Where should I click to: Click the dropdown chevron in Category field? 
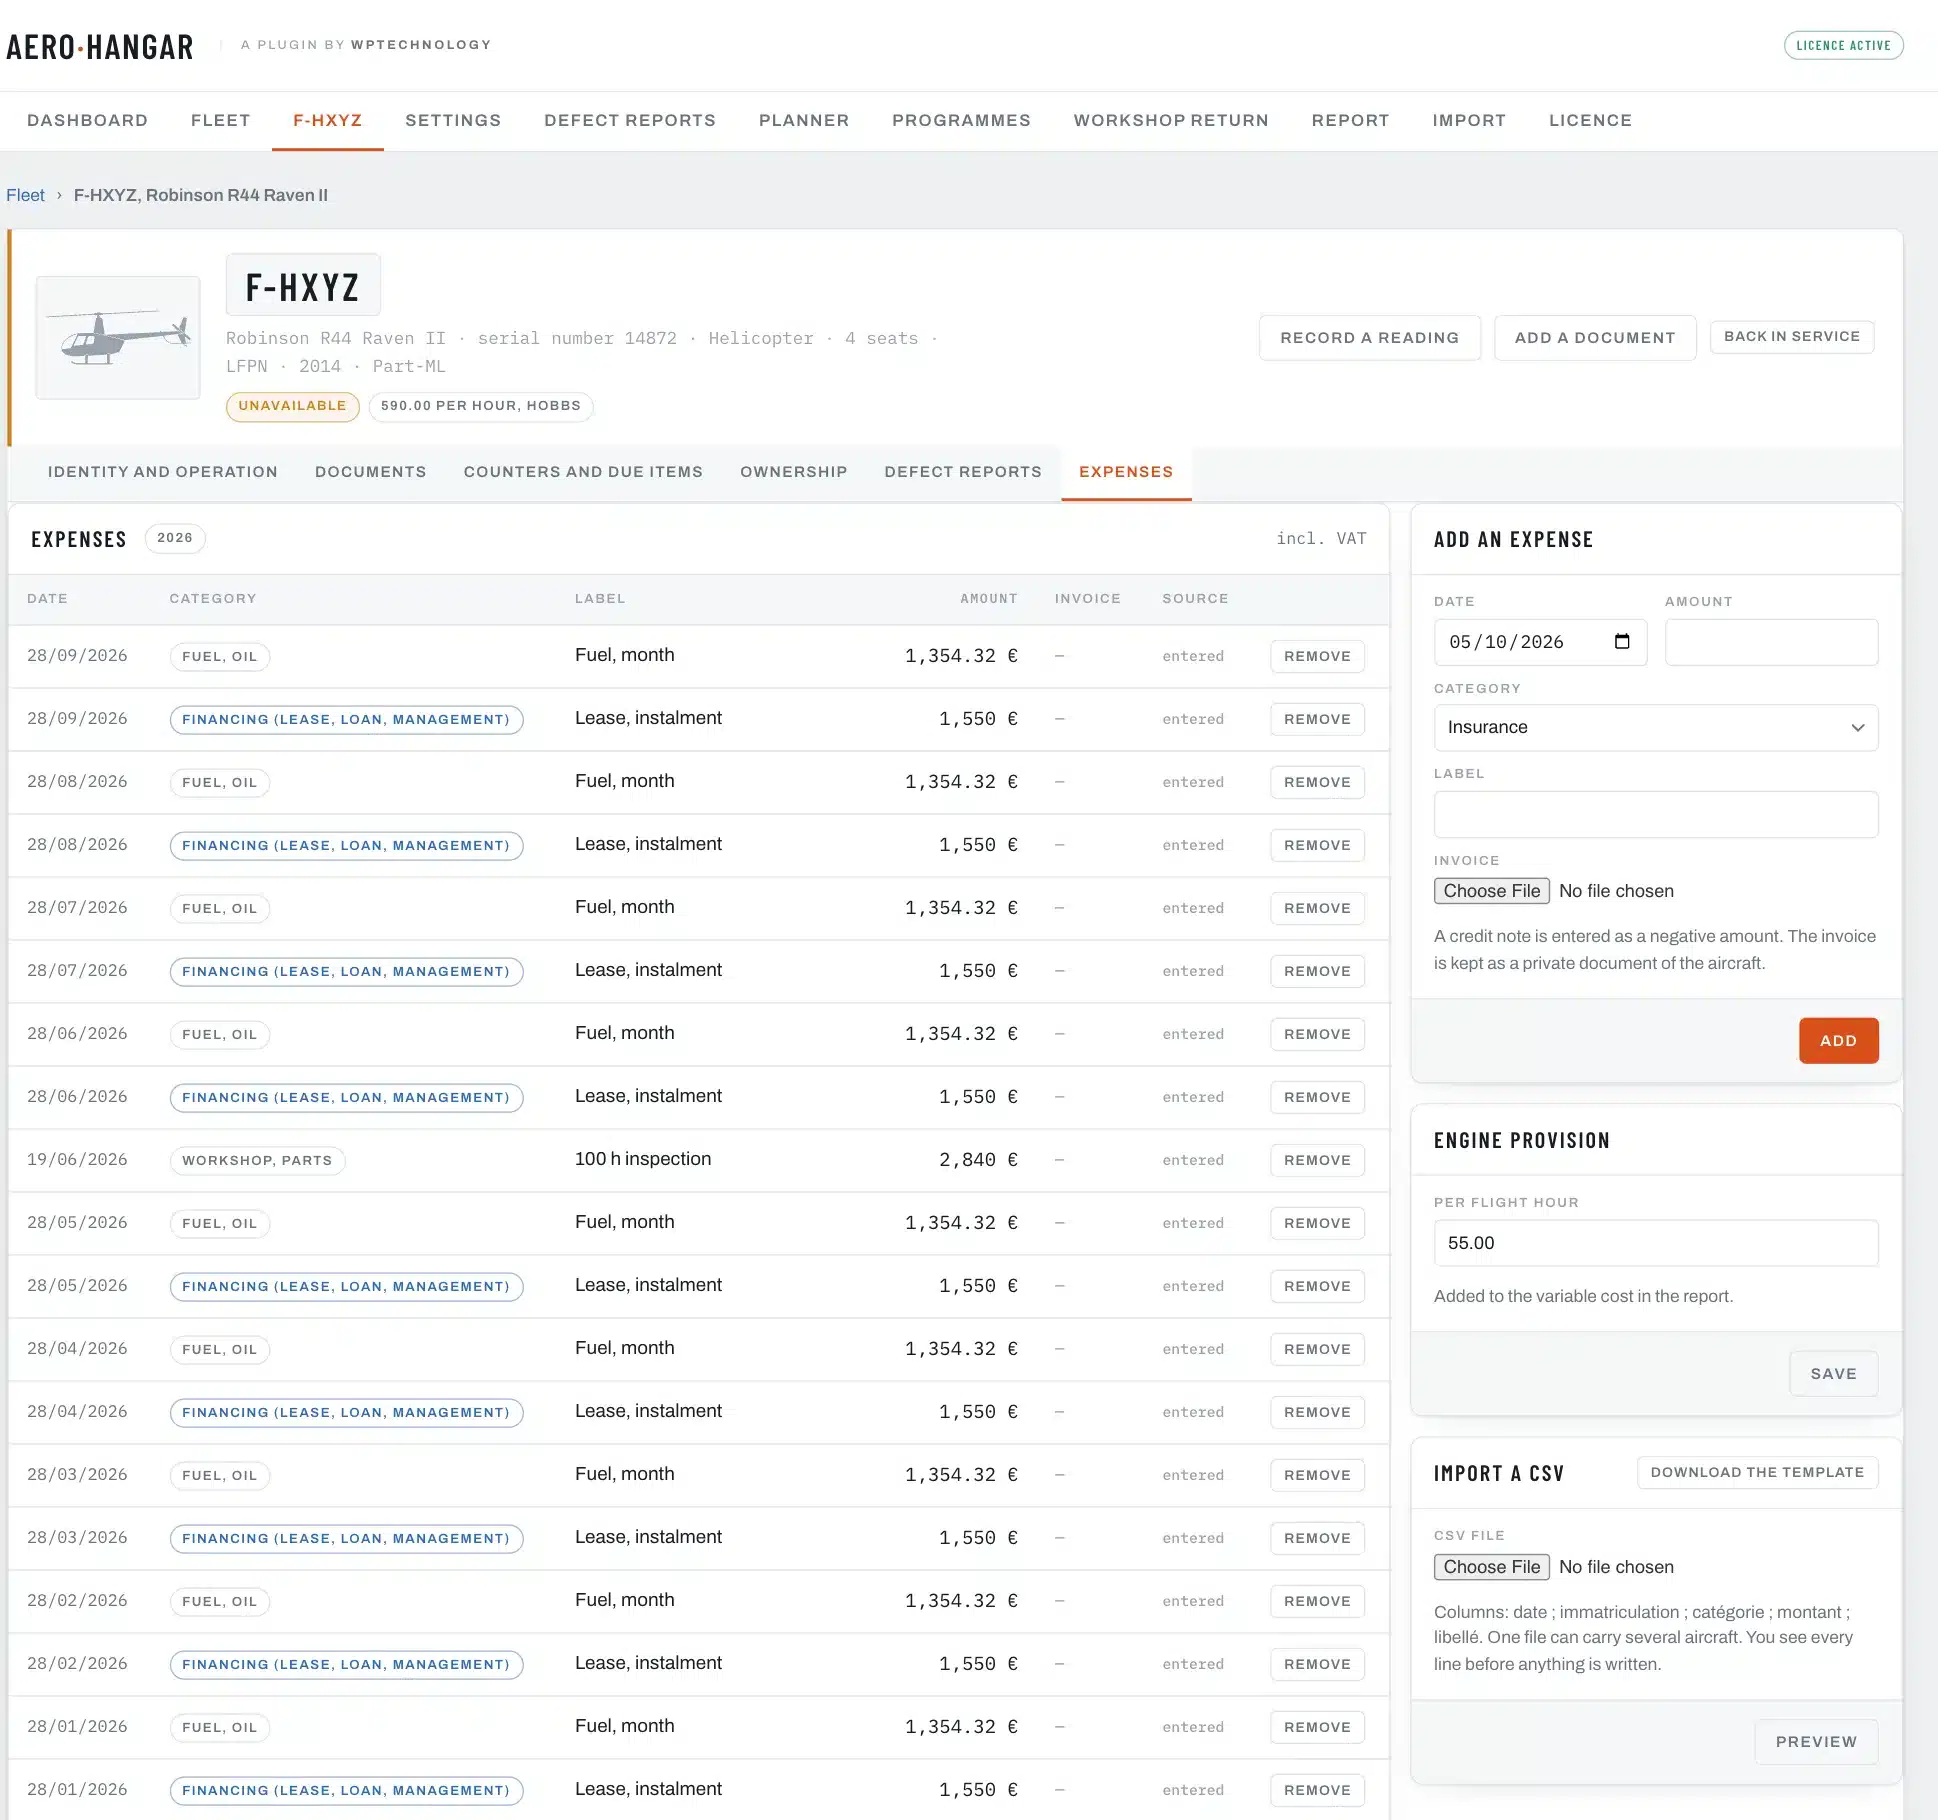[x=1858, y=728]
